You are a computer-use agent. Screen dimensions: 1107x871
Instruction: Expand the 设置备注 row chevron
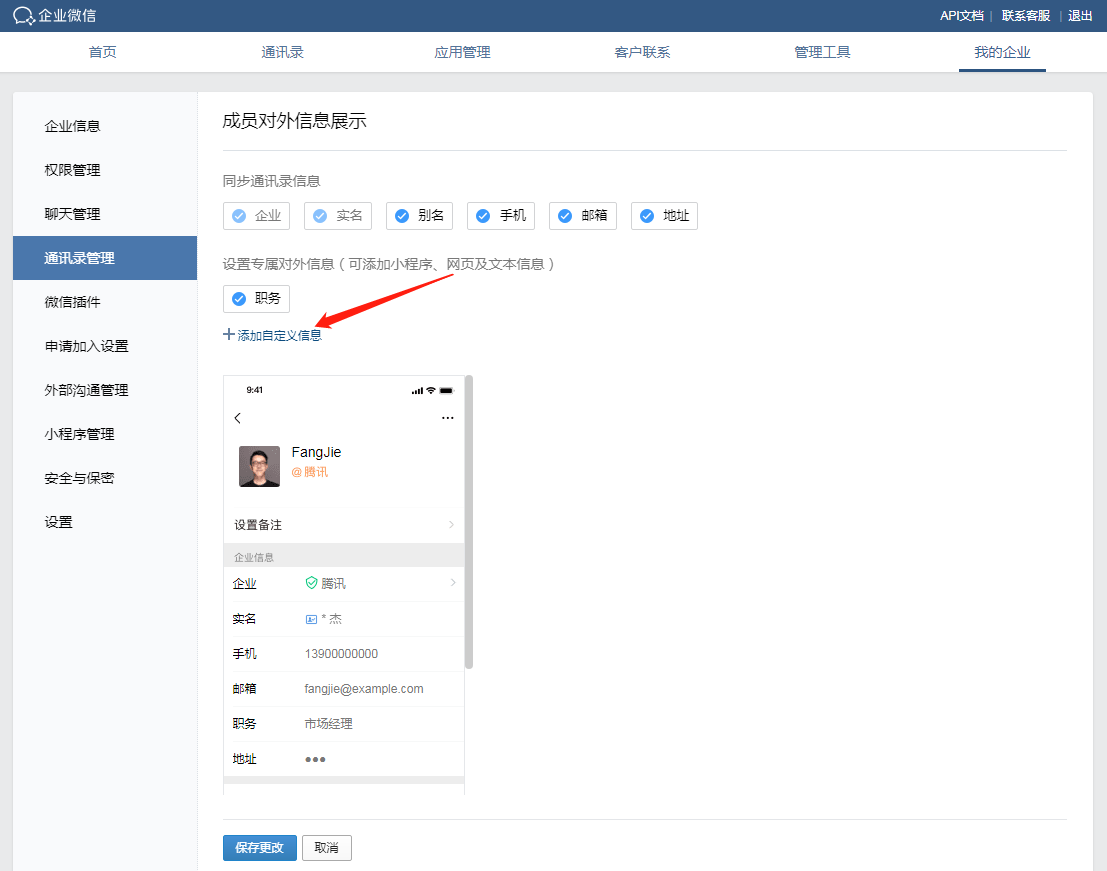click(x=451, y=524)
